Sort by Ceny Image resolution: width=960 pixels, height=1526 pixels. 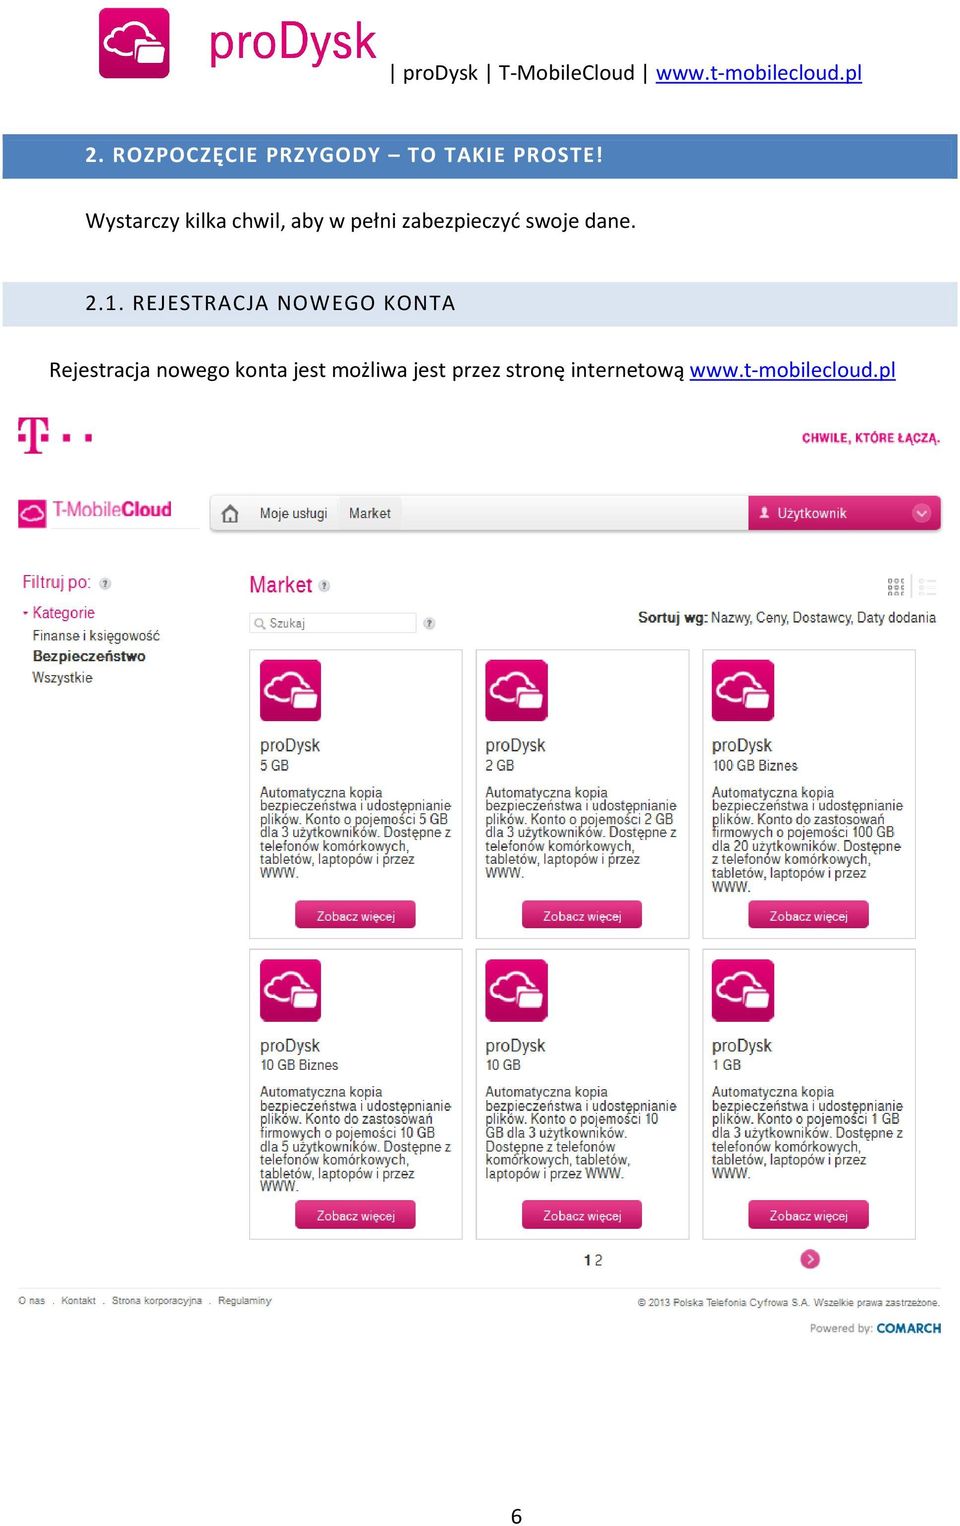pyautogui.click(x=773, y=618)
